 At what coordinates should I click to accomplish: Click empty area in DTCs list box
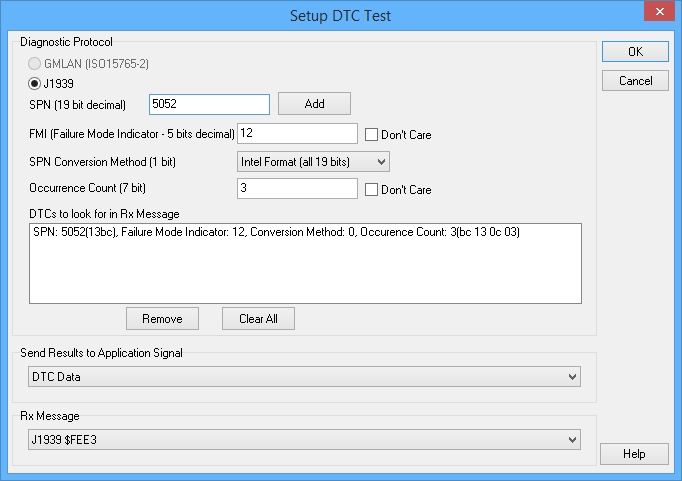(305, 275)
